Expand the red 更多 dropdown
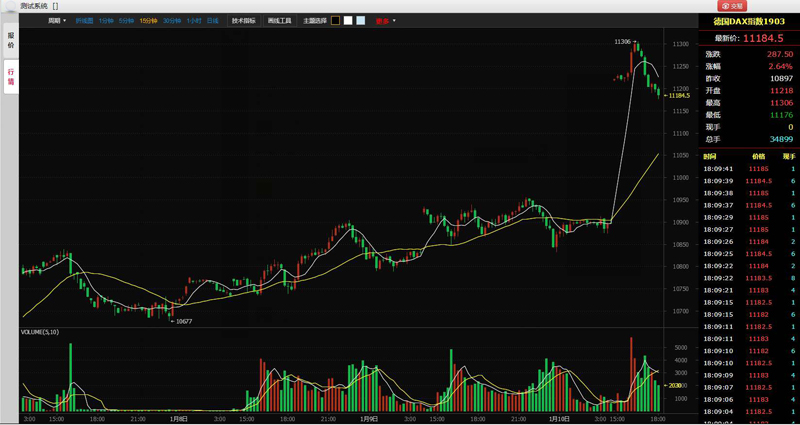The width and height of the screenshot is (800, 425). 386,21
